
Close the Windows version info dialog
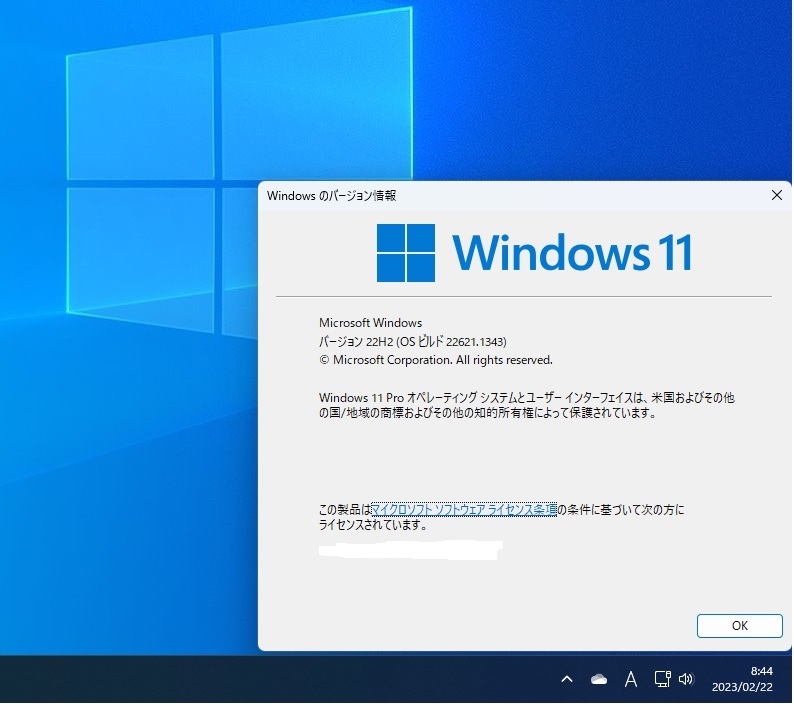tap(776, 195)
